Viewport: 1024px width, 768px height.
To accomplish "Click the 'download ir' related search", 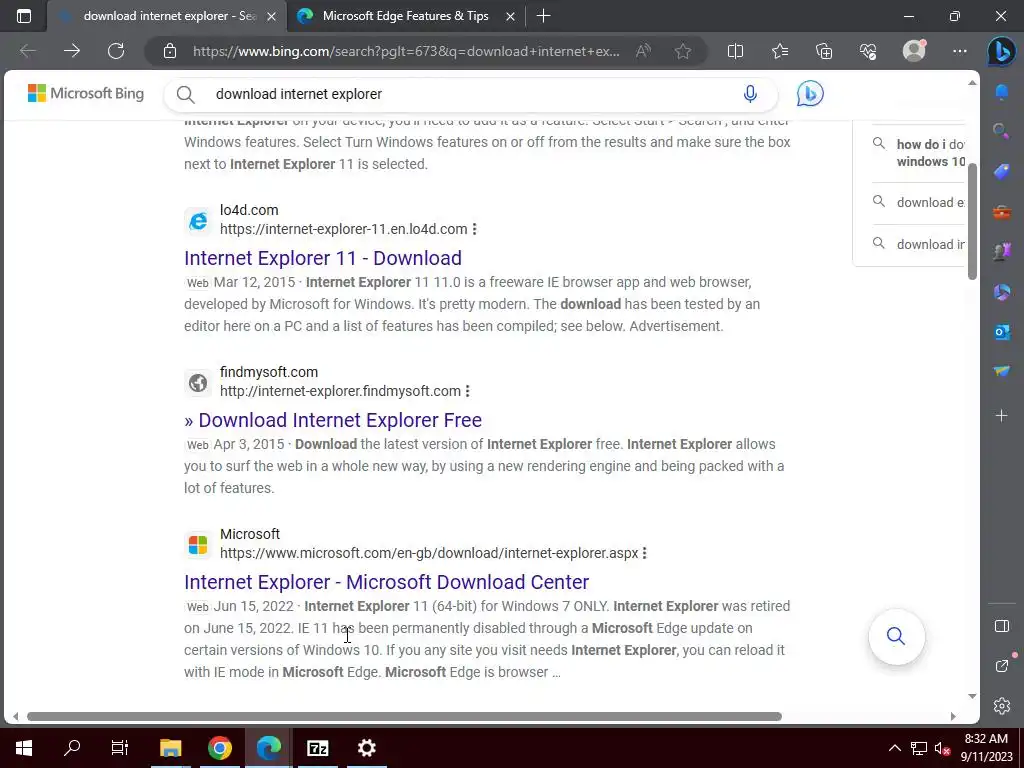I will tap(918, 244).
